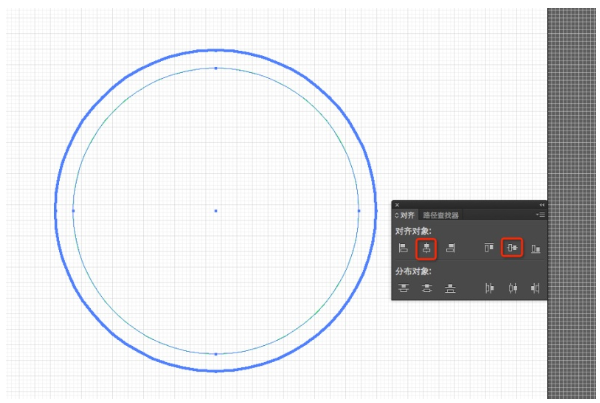Click the inner circle's left anchor point
Image resolution: width=600 pixels, height=403 pixels.
[x=73, y=210]
